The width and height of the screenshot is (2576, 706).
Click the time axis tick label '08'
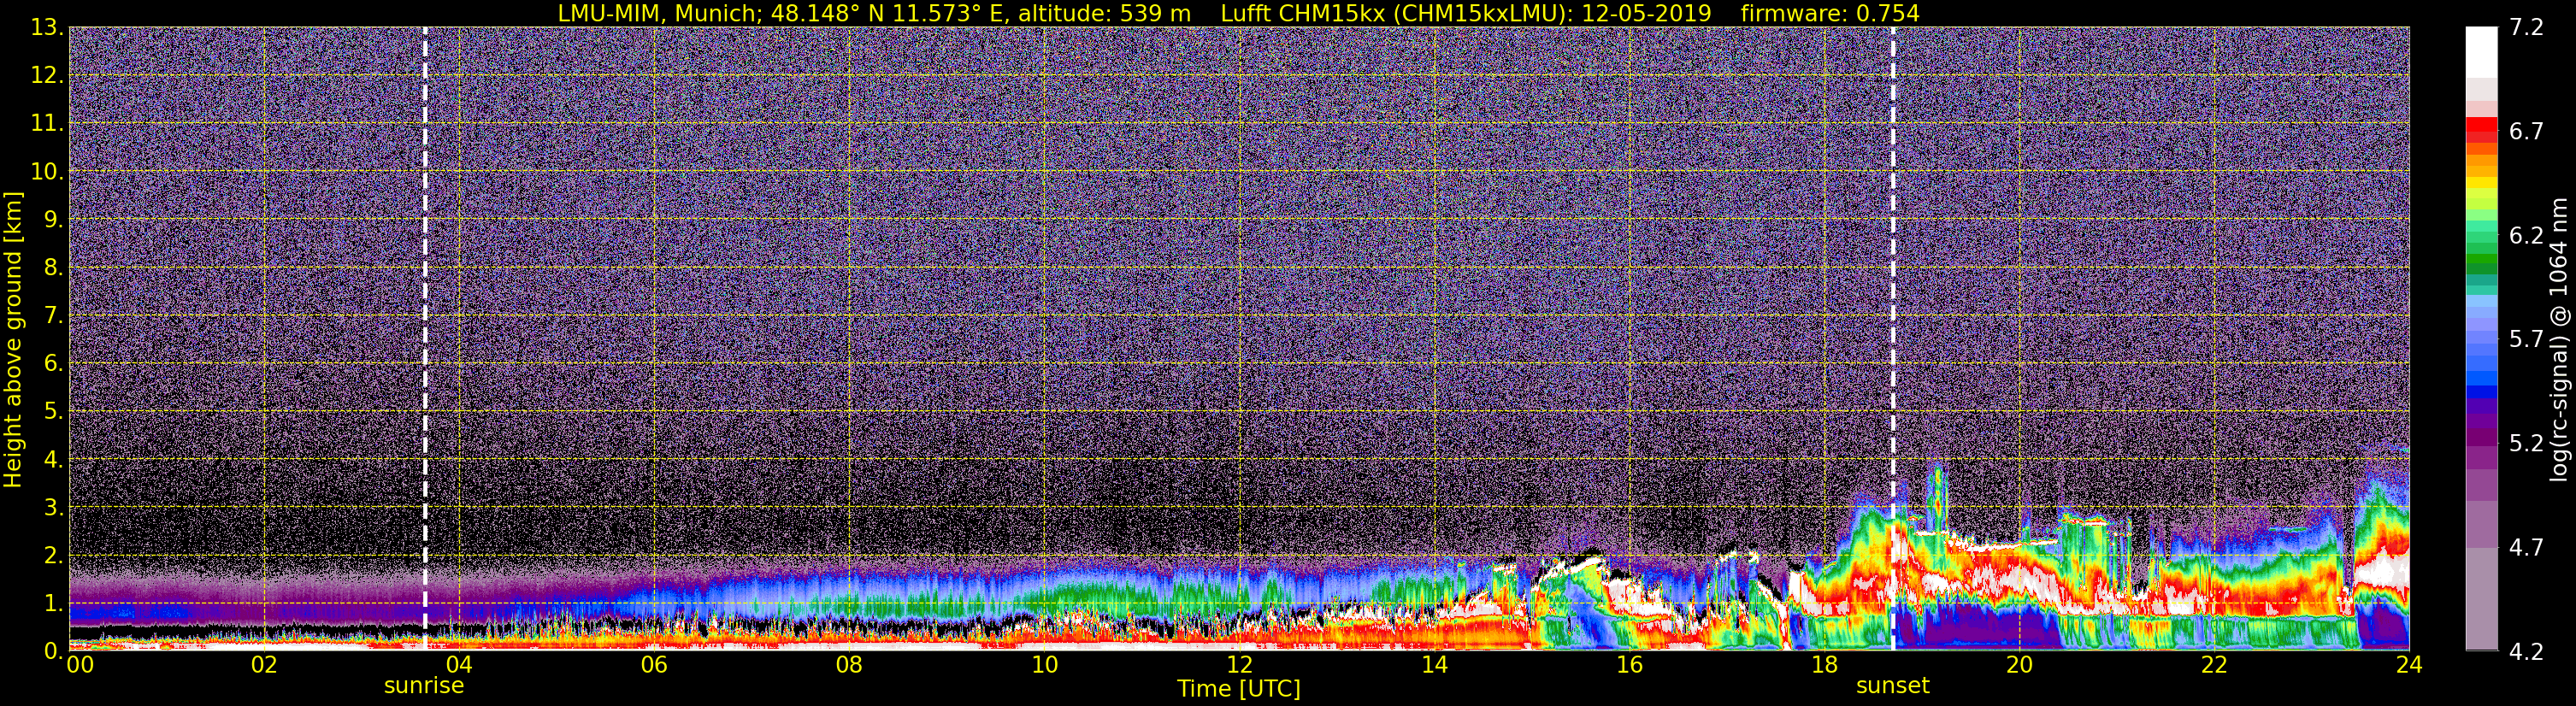coord(849,665)
